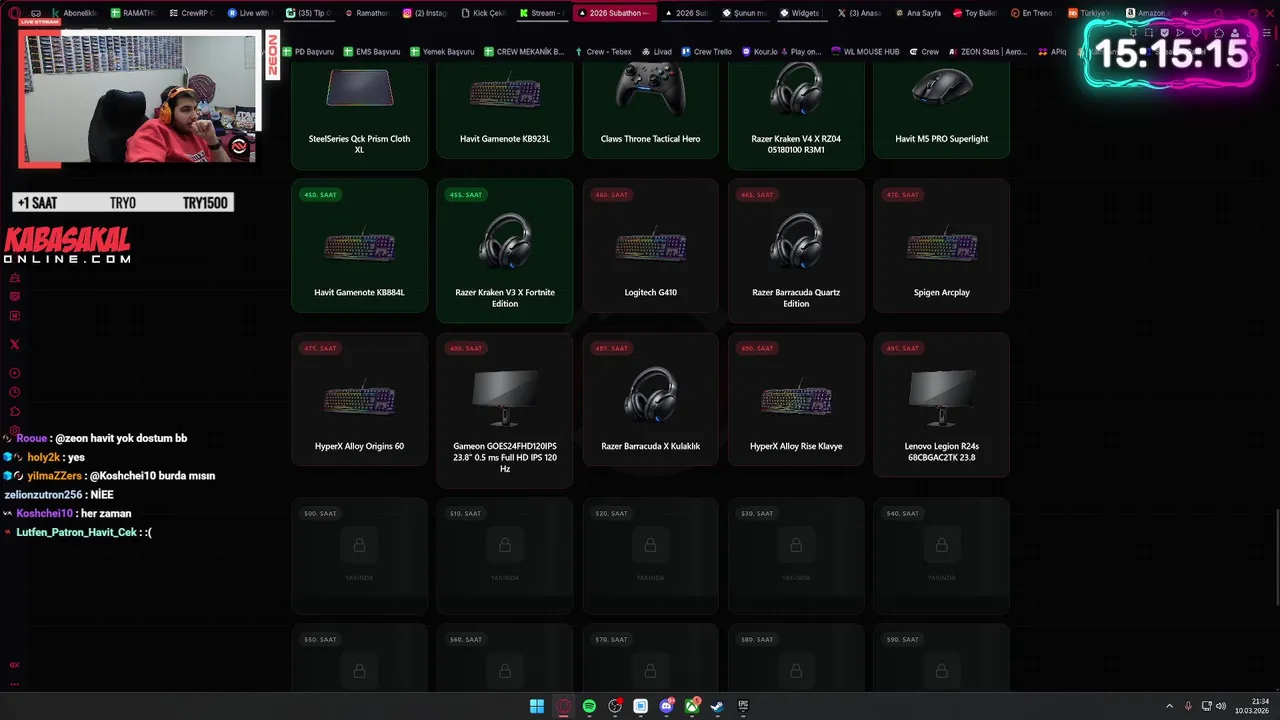Click the TRY1500 goal label

(205, 203)
